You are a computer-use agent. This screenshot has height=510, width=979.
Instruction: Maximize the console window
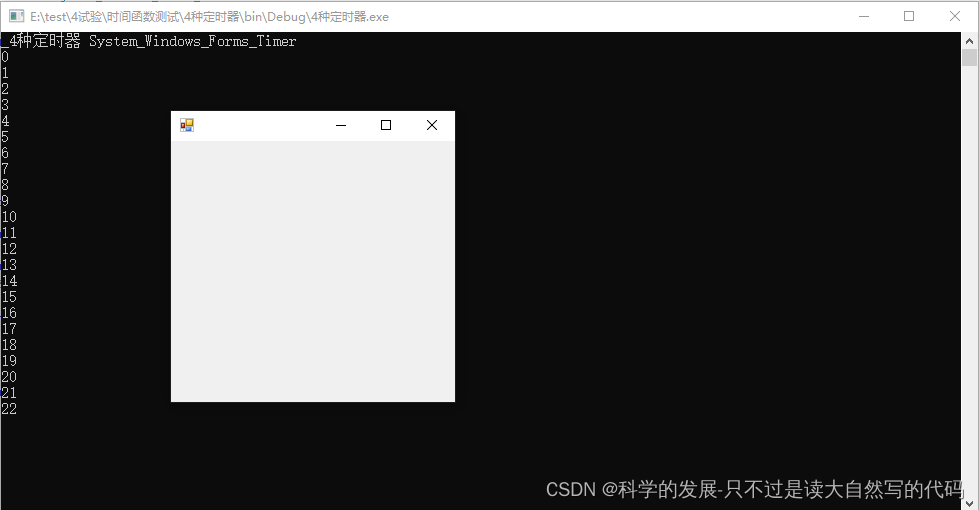tap(909, 16)
